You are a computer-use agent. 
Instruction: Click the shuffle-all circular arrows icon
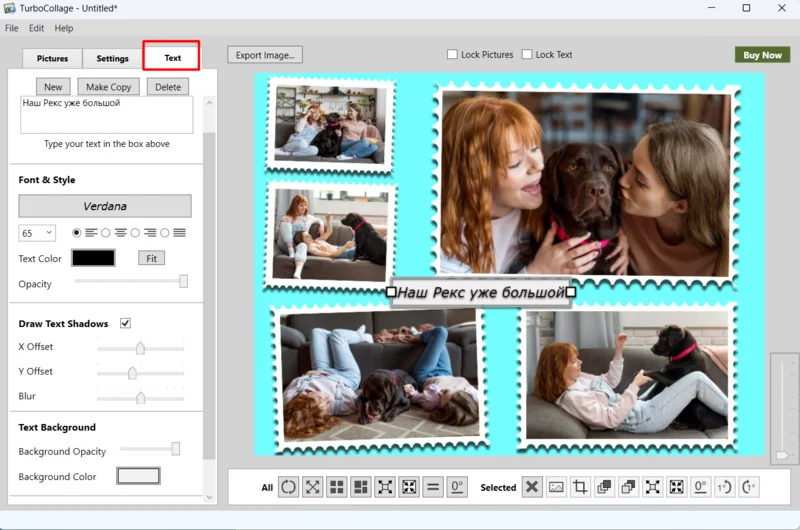288,487
